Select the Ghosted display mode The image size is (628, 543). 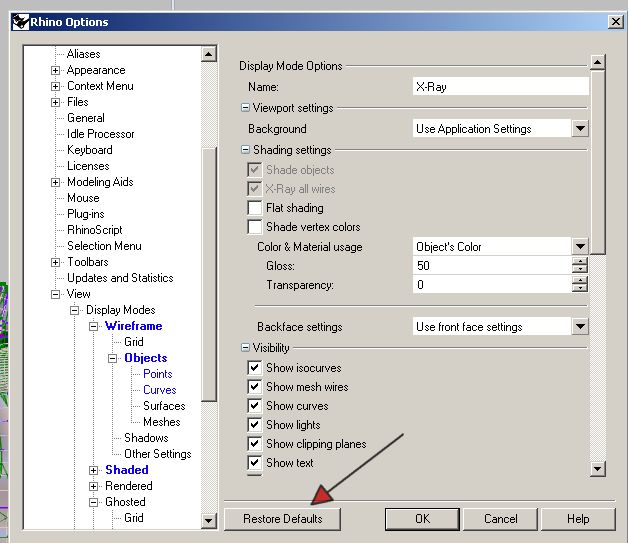pos(125,502)
